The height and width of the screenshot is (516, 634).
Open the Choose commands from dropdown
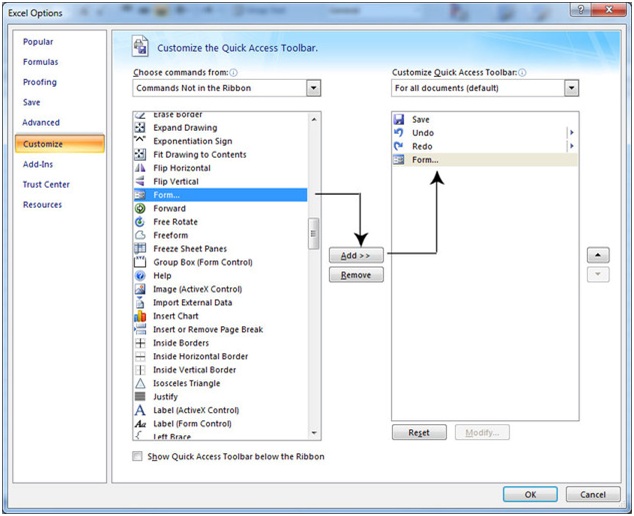coord(314,88)
